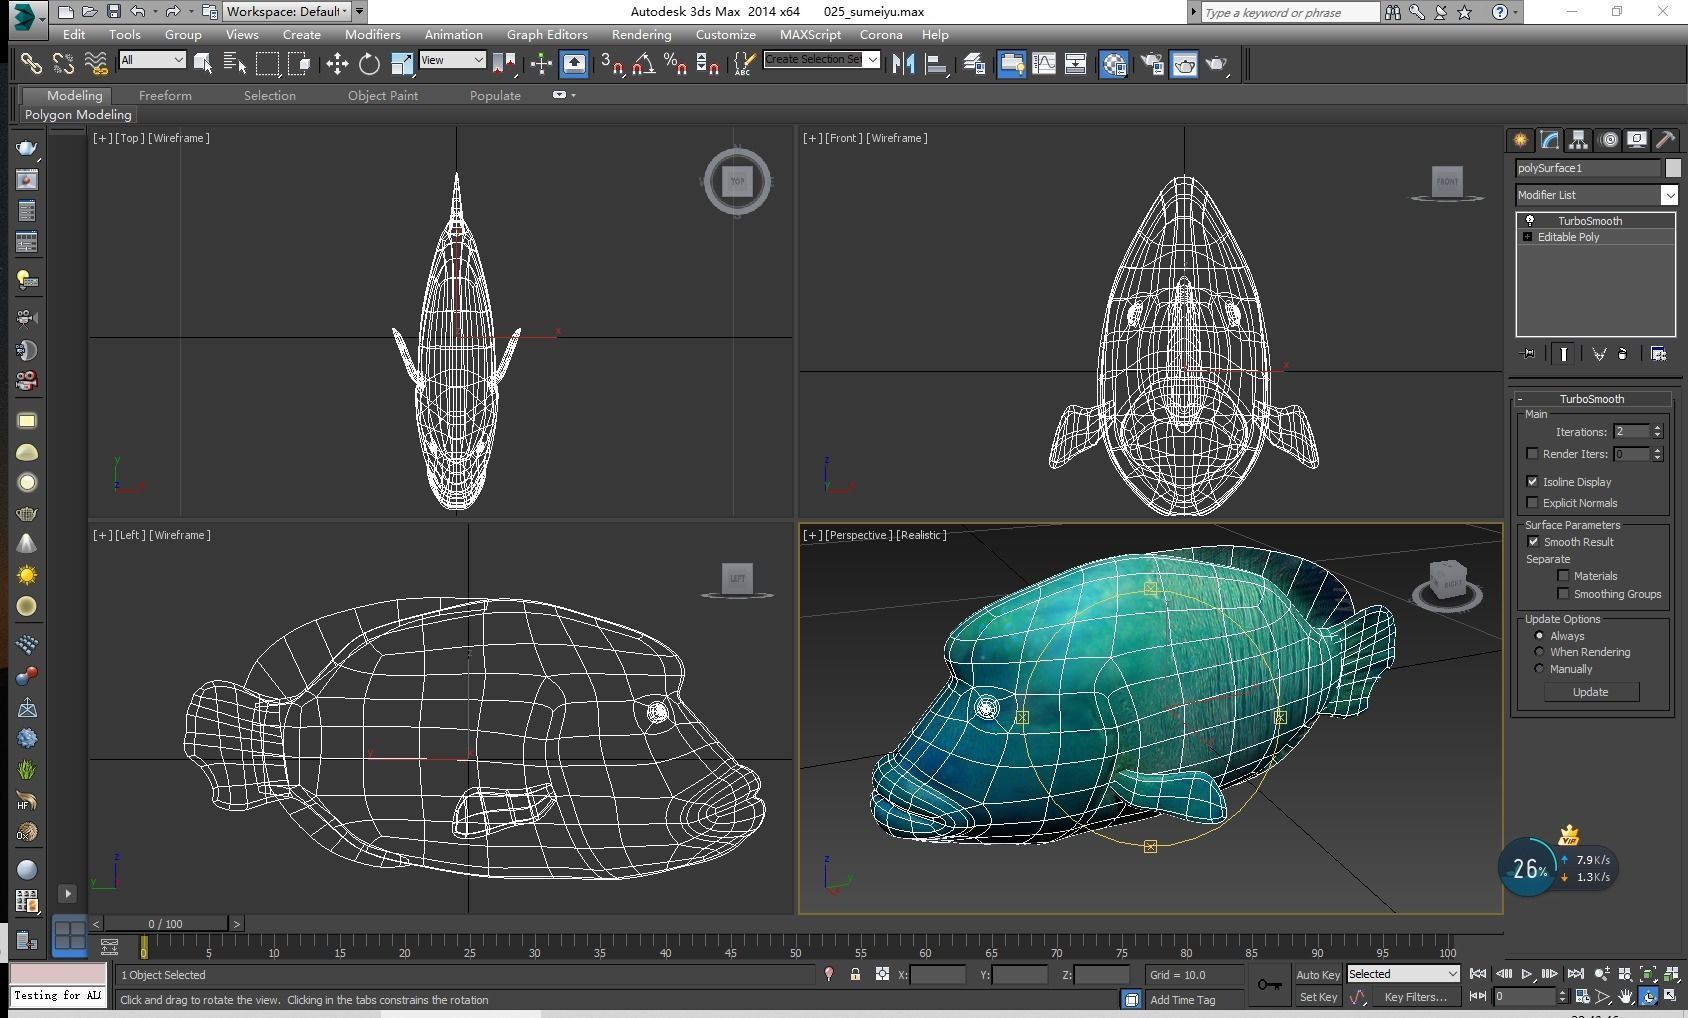Click the object color swatch

click(x=1673, y=168)
